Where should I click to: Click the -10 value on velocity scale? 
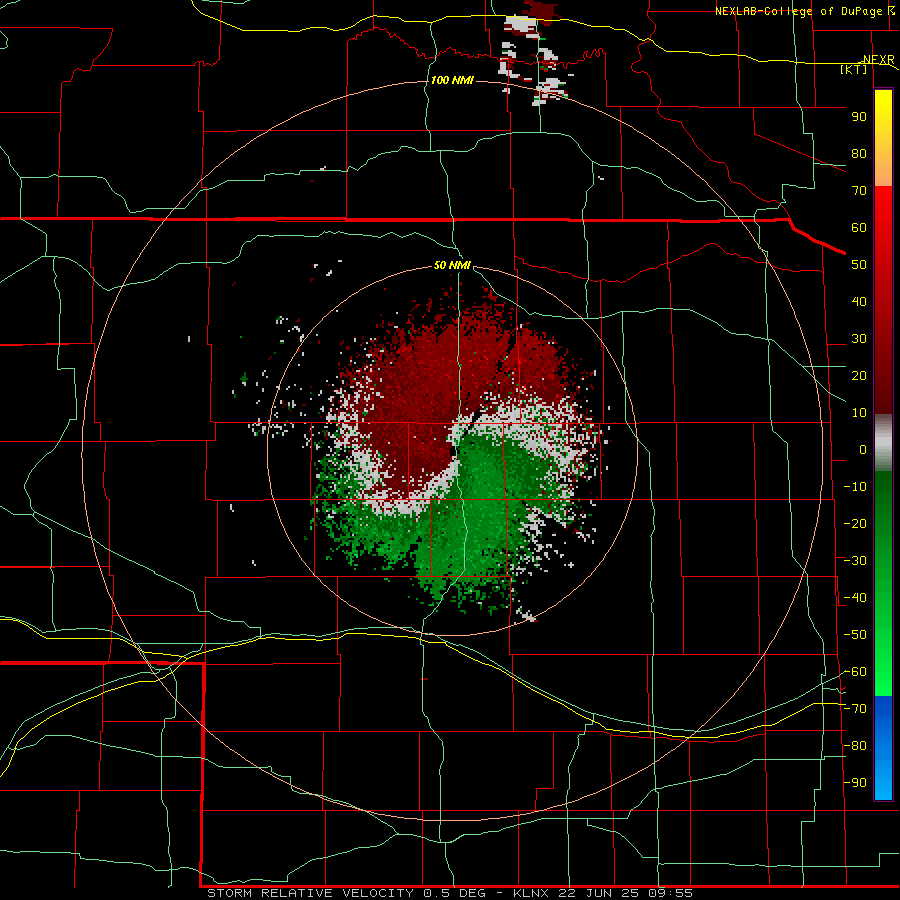(x=855, y=487)
